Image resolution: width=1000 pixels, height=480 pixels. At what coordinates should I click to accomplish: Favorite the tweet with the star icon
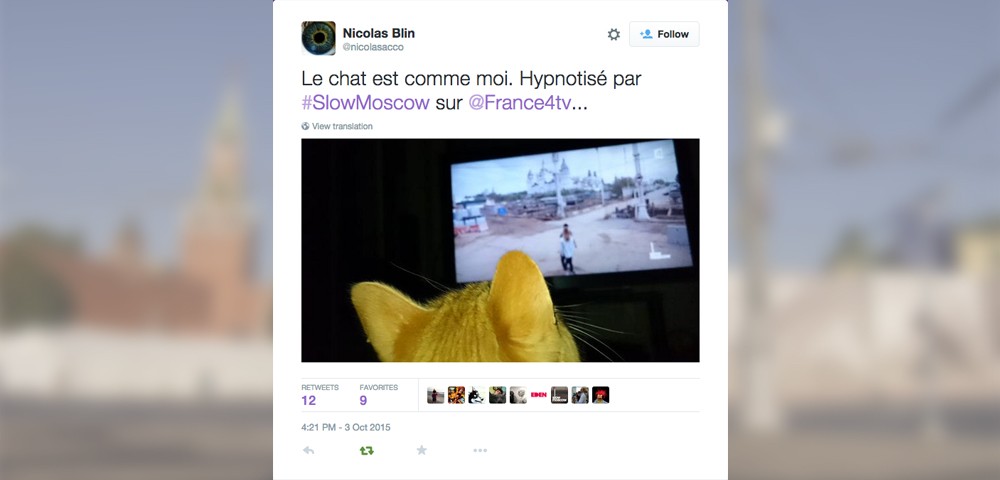pyautogui.click(x=422, y=451)
